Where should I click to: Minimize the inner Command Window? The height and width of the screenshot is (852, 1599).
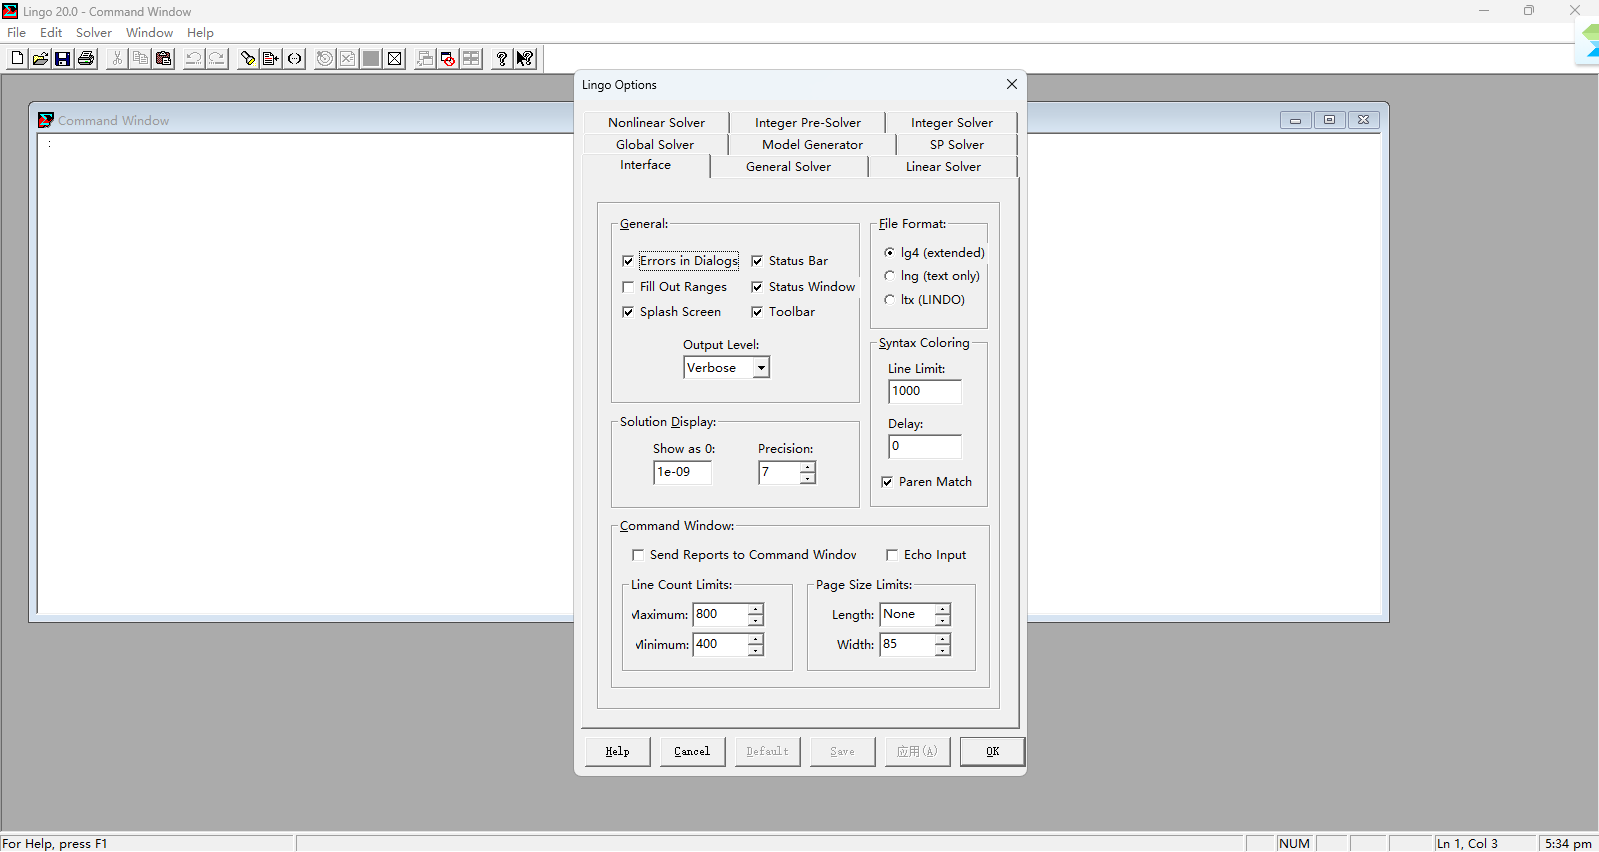pyautogui.click(x=1295, y=120)
